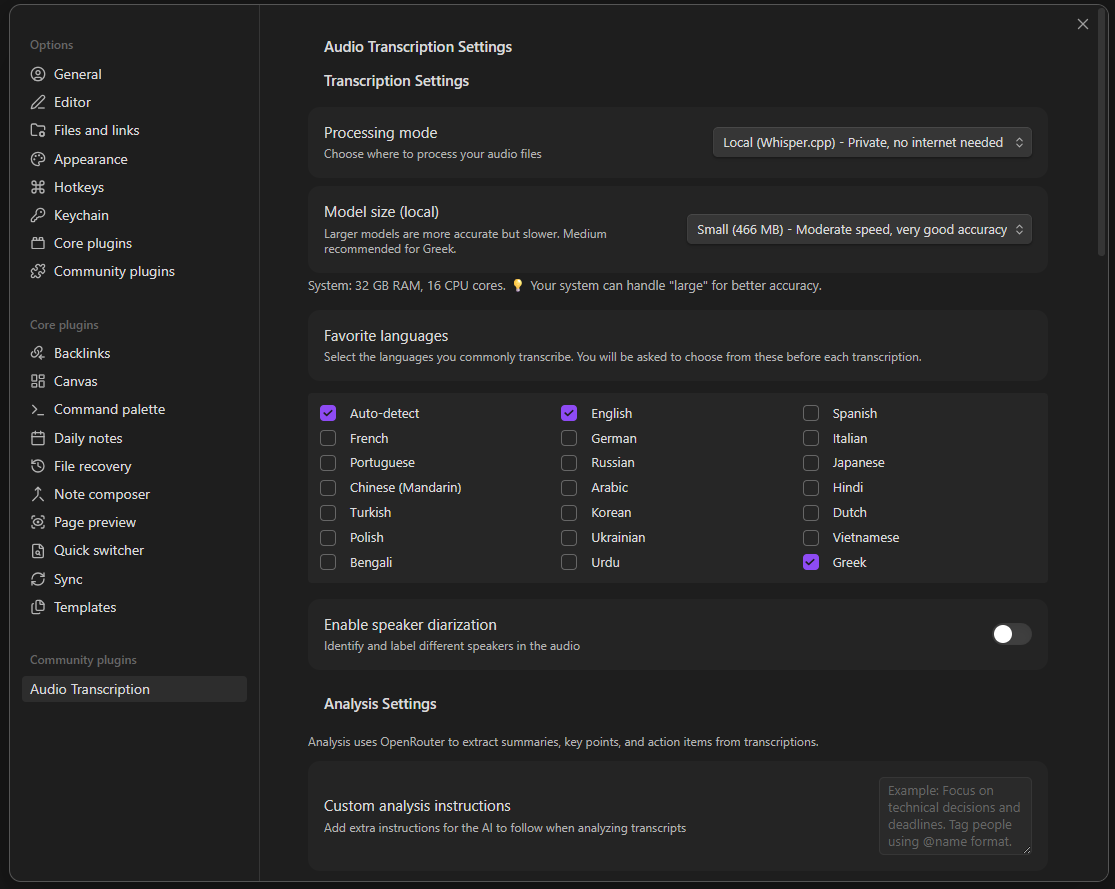
Task: Open the Keychain settings icon
Action: click(x=40, y=215)
